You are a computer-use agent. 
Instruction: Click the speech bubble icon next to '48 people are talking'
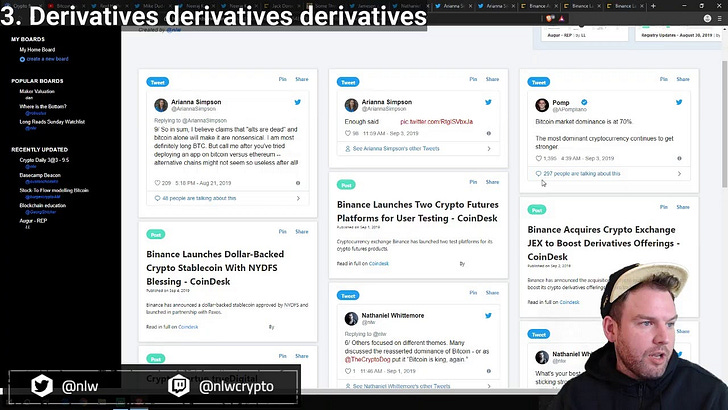157,198
